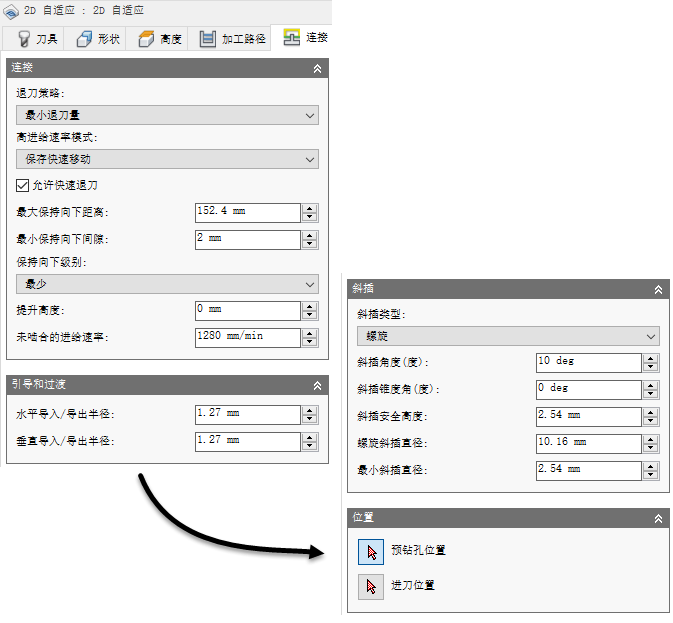Click the 未啮合的进给速率 field 1280 mm/min

[x=248, y=338]
